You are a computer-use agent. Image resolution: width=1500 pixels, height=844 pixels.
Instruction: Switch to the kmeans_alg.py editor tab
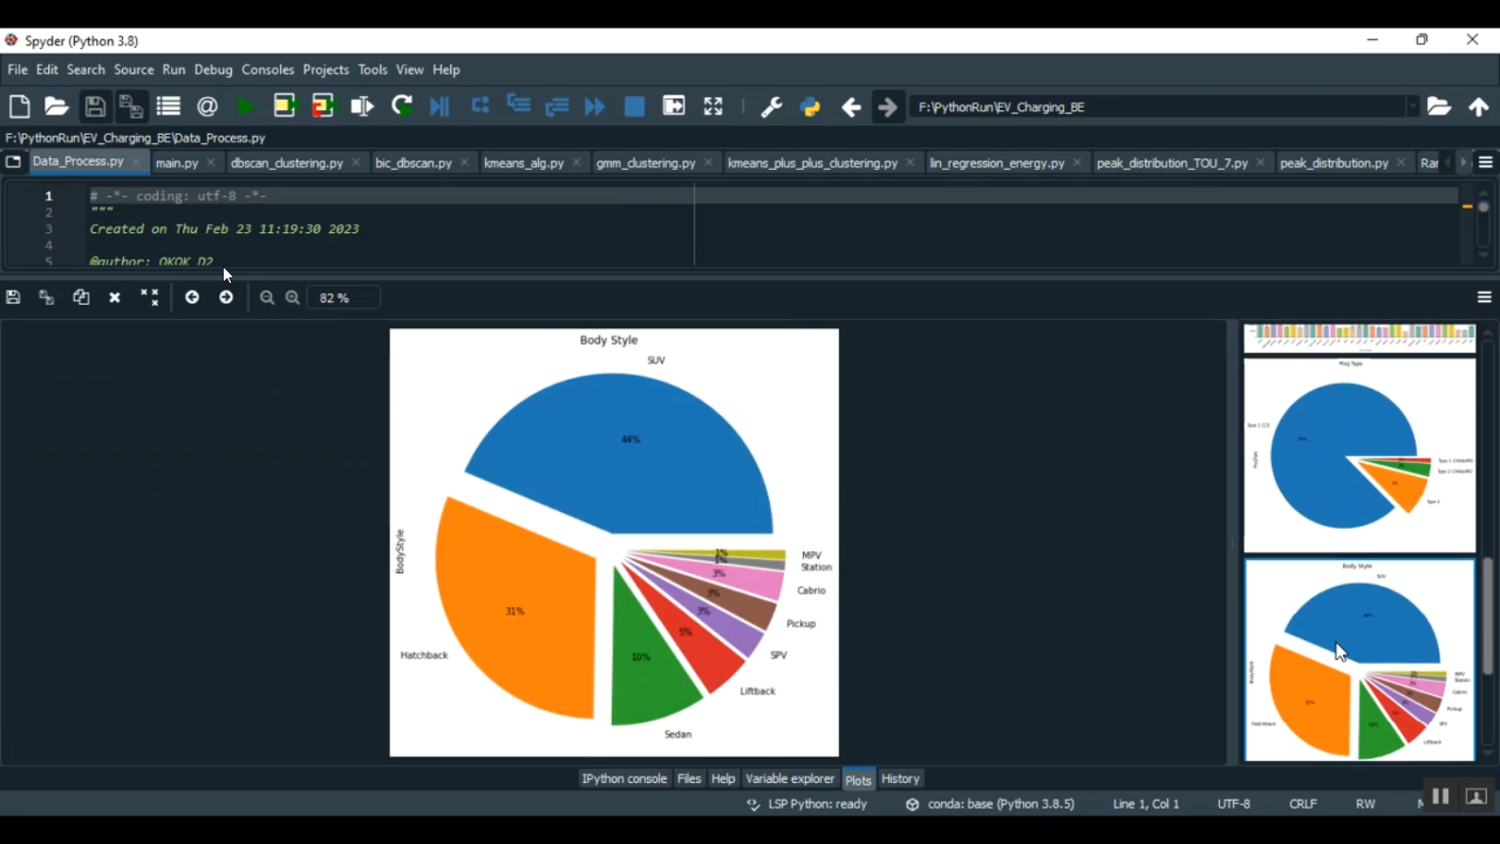pyautogui.click(x=523, y=163)
